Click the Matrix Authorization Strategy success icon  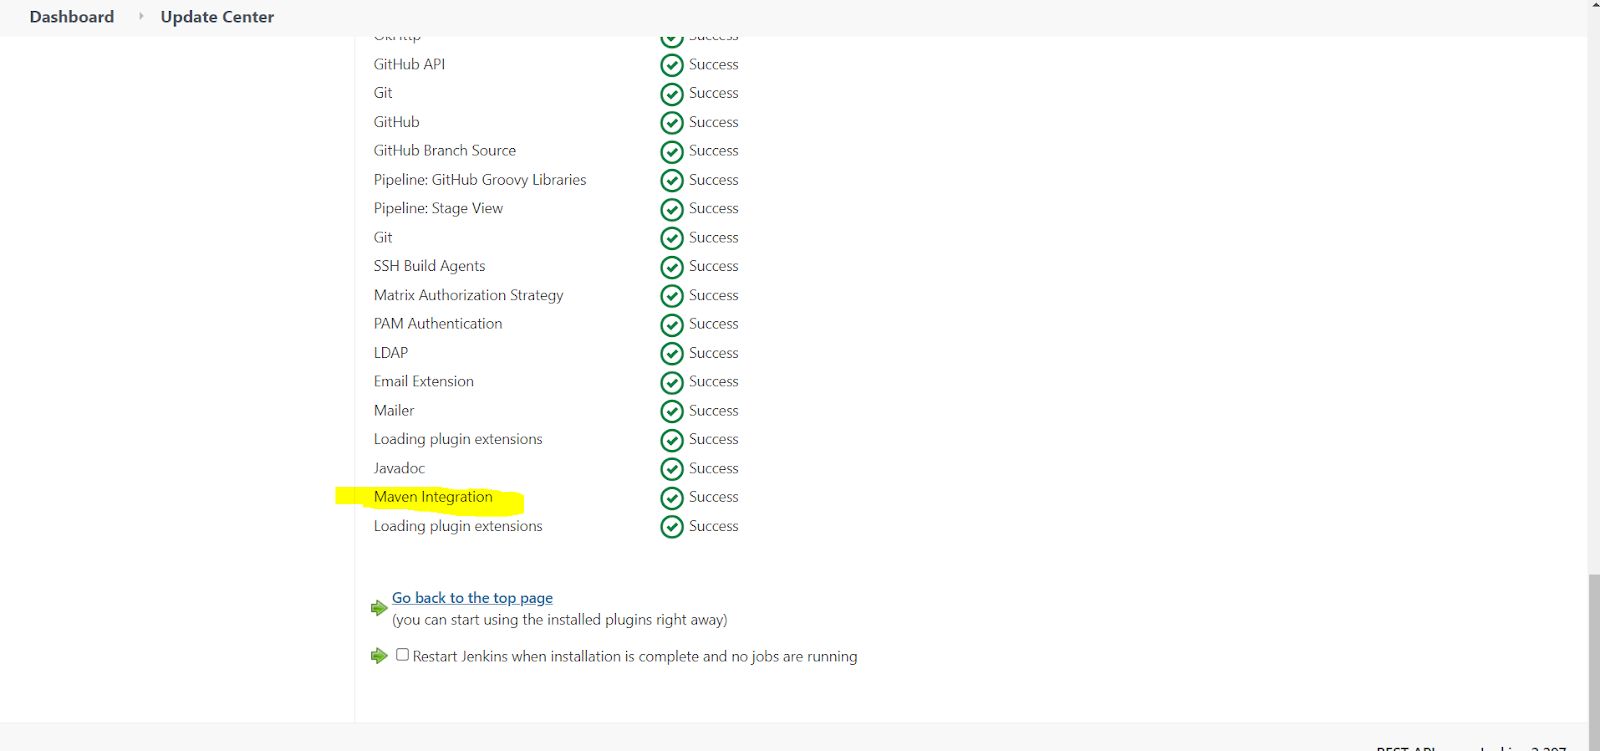tap(672, 296)
